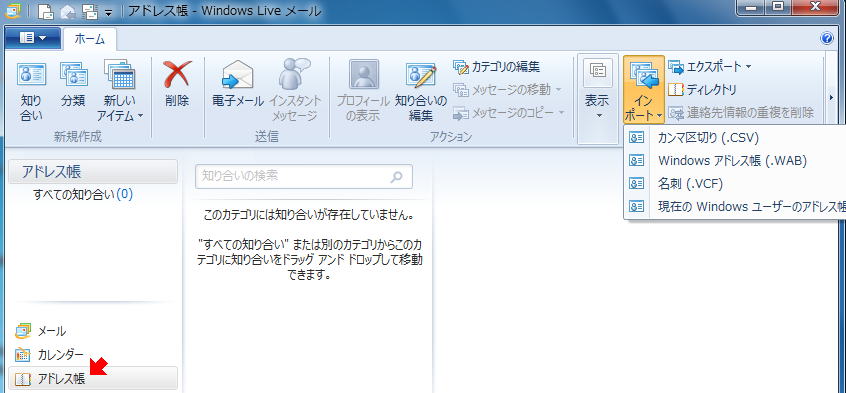Choose 現在の Windows ユーザーのアドレス帳 option
The image size is (846, 393).
[x=735, y=206]
